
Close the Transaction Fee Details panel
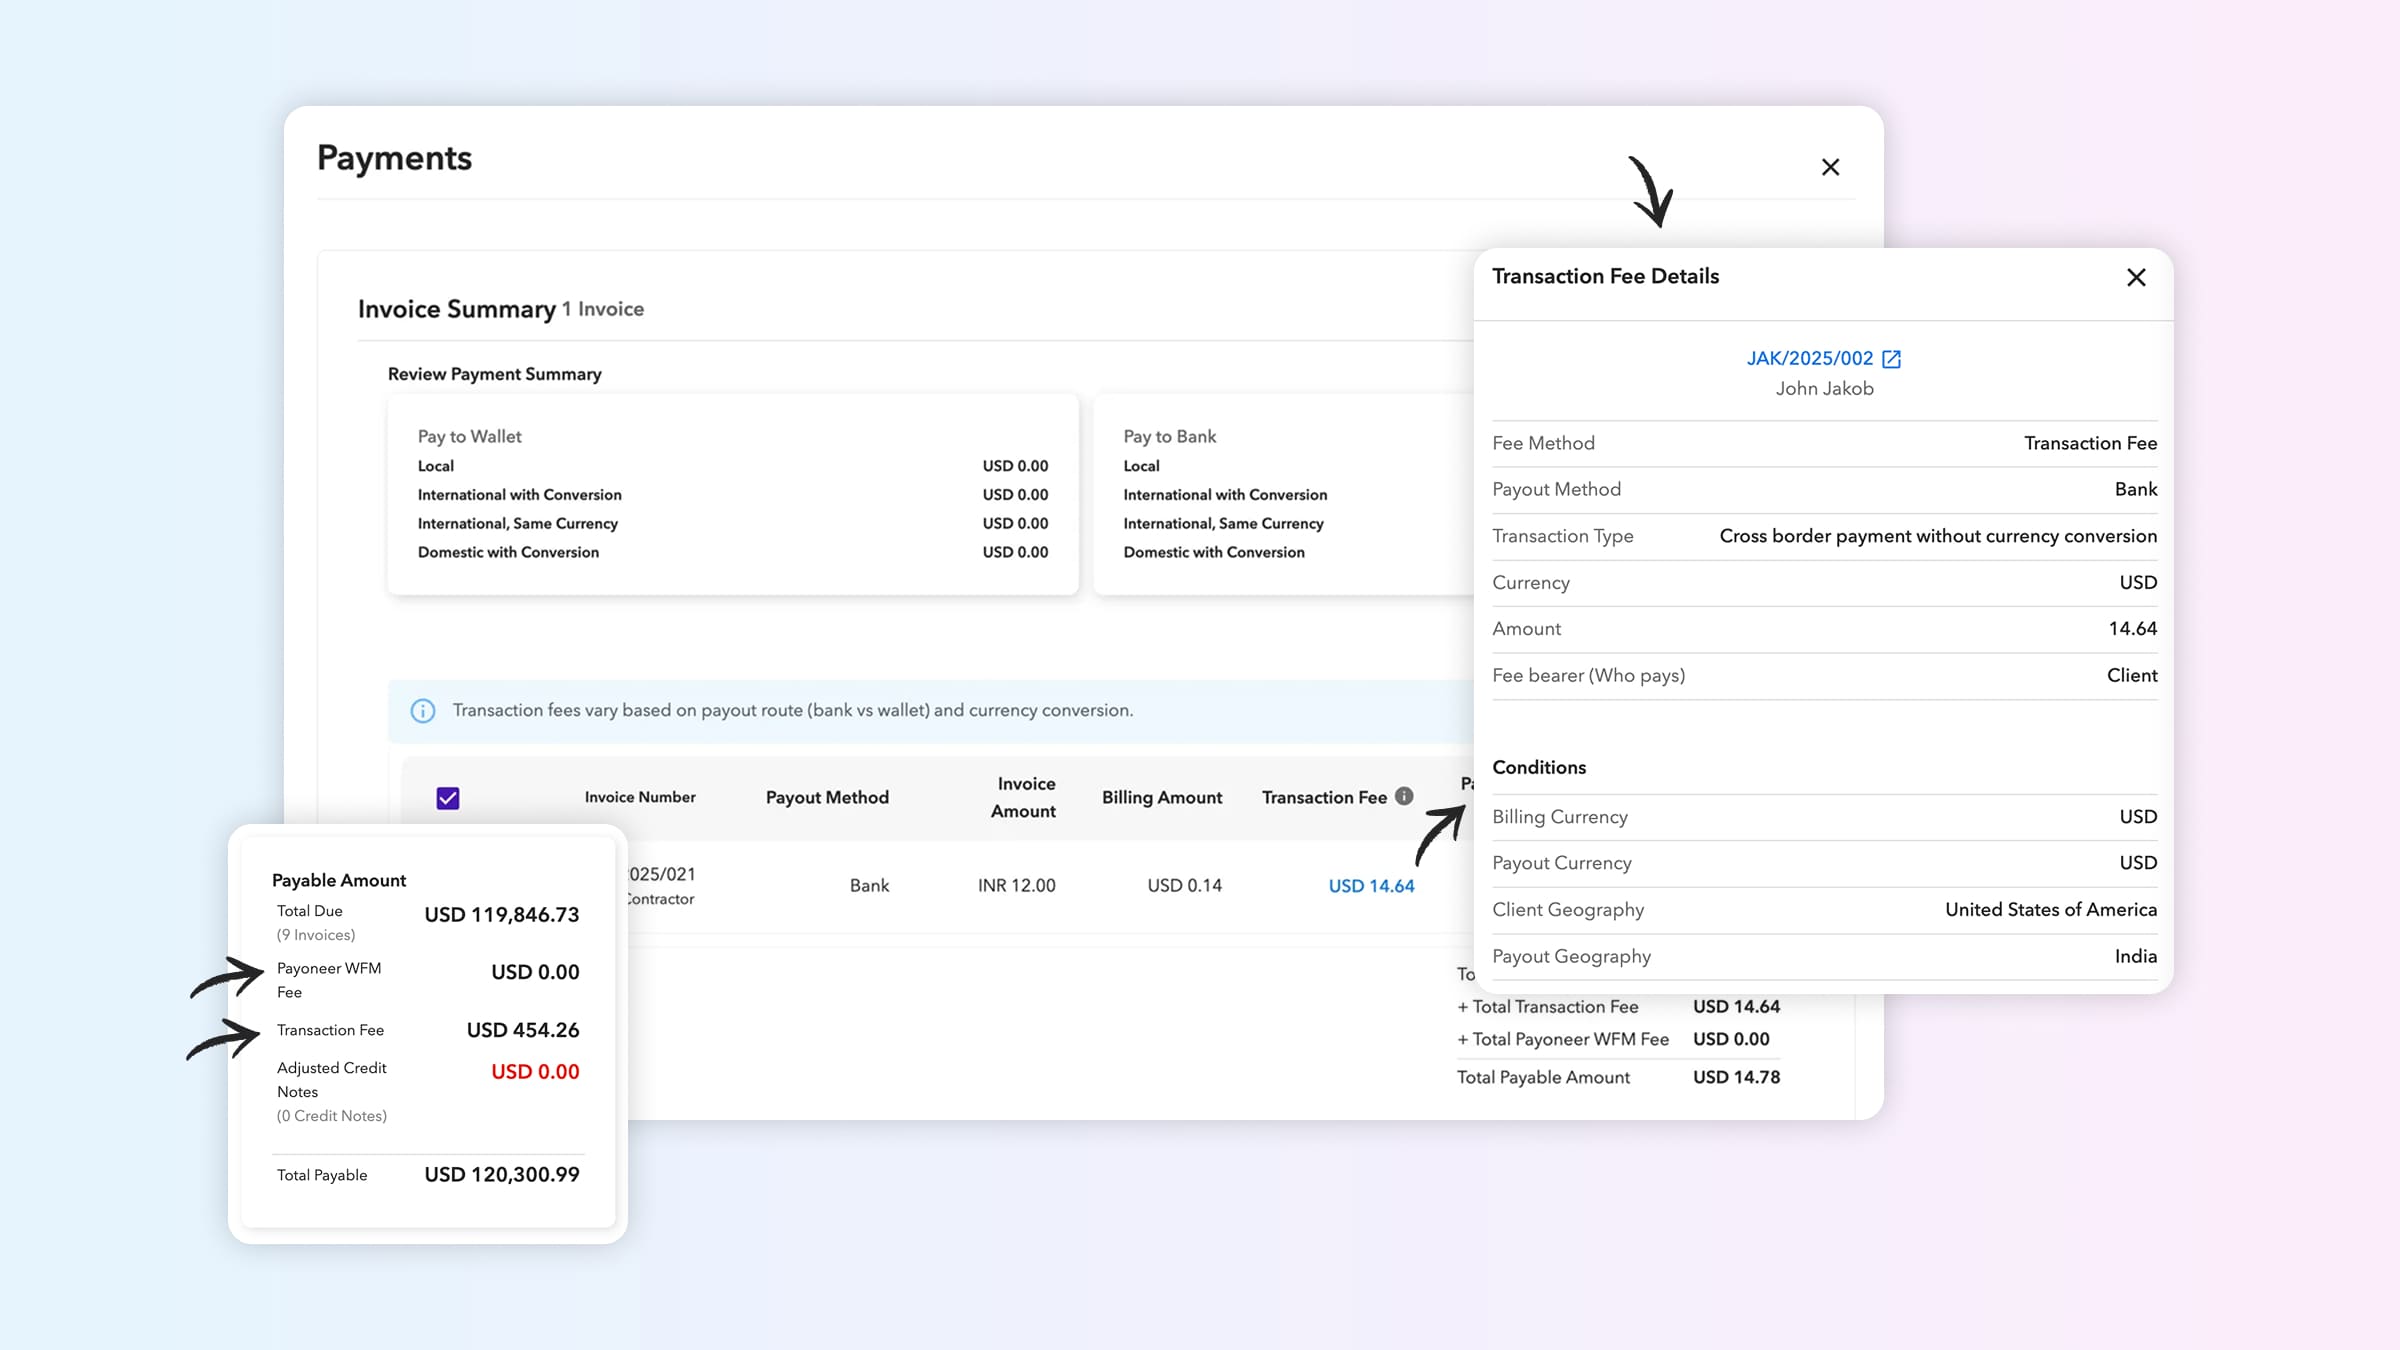pos(2136,278)
